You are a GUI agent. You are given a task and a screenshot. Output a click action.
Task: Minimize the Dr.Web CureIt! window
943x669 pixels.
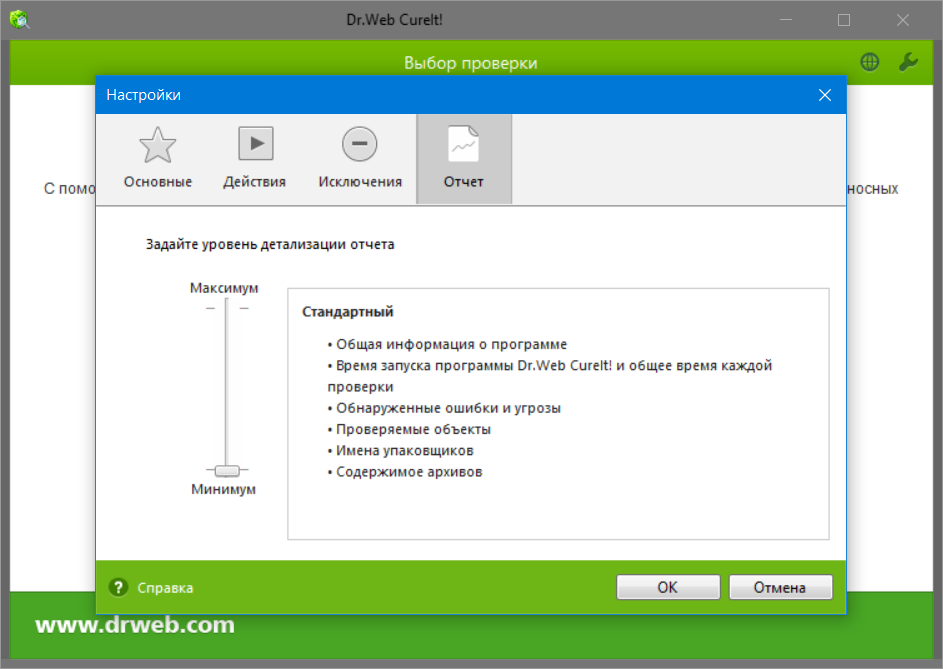pyautogui.click(x=786, y=20)
